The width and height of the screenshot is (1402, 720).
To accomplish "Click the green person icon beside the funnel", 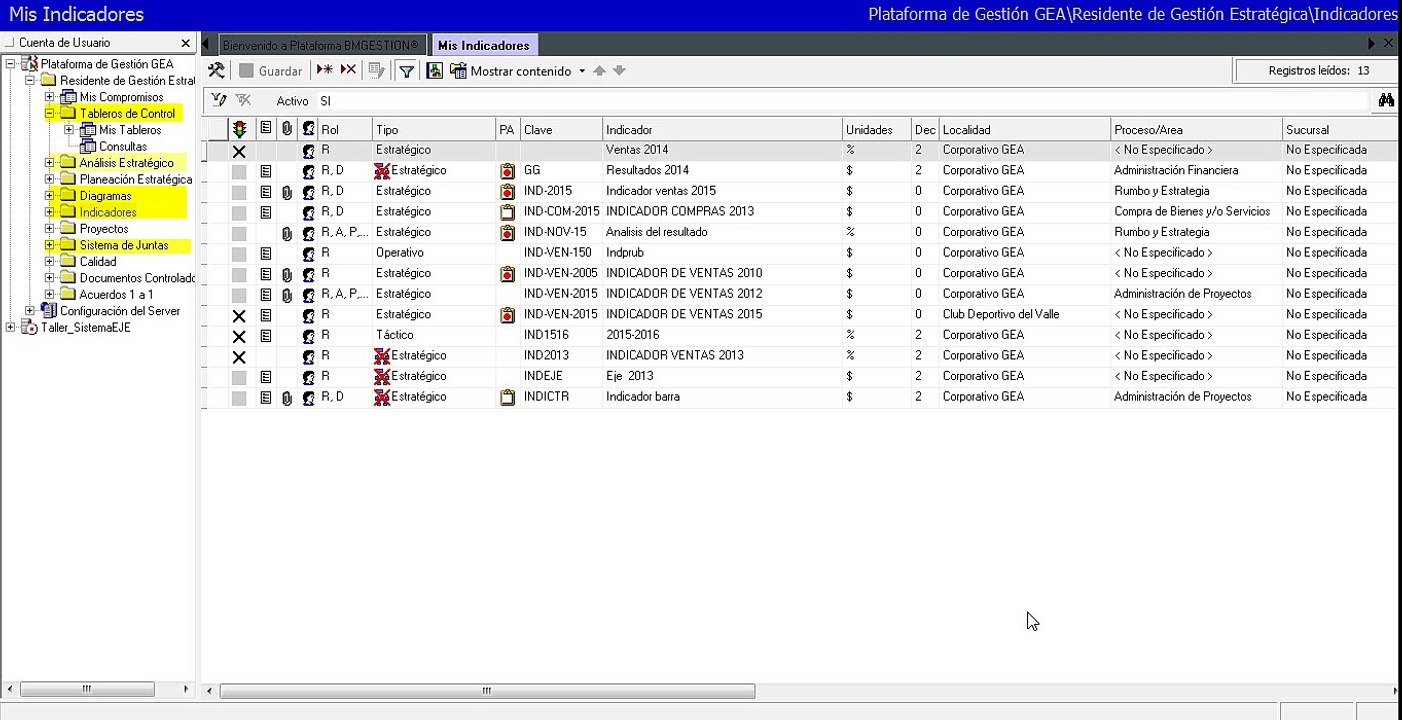I will tap(434, 71).
